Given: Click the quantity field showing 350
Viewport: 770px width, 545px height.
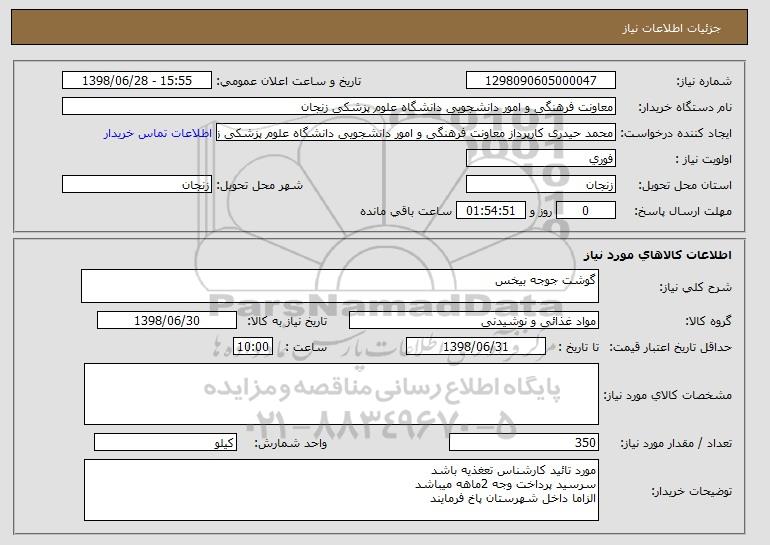Looking at the screenshot, I should point(524,442).
